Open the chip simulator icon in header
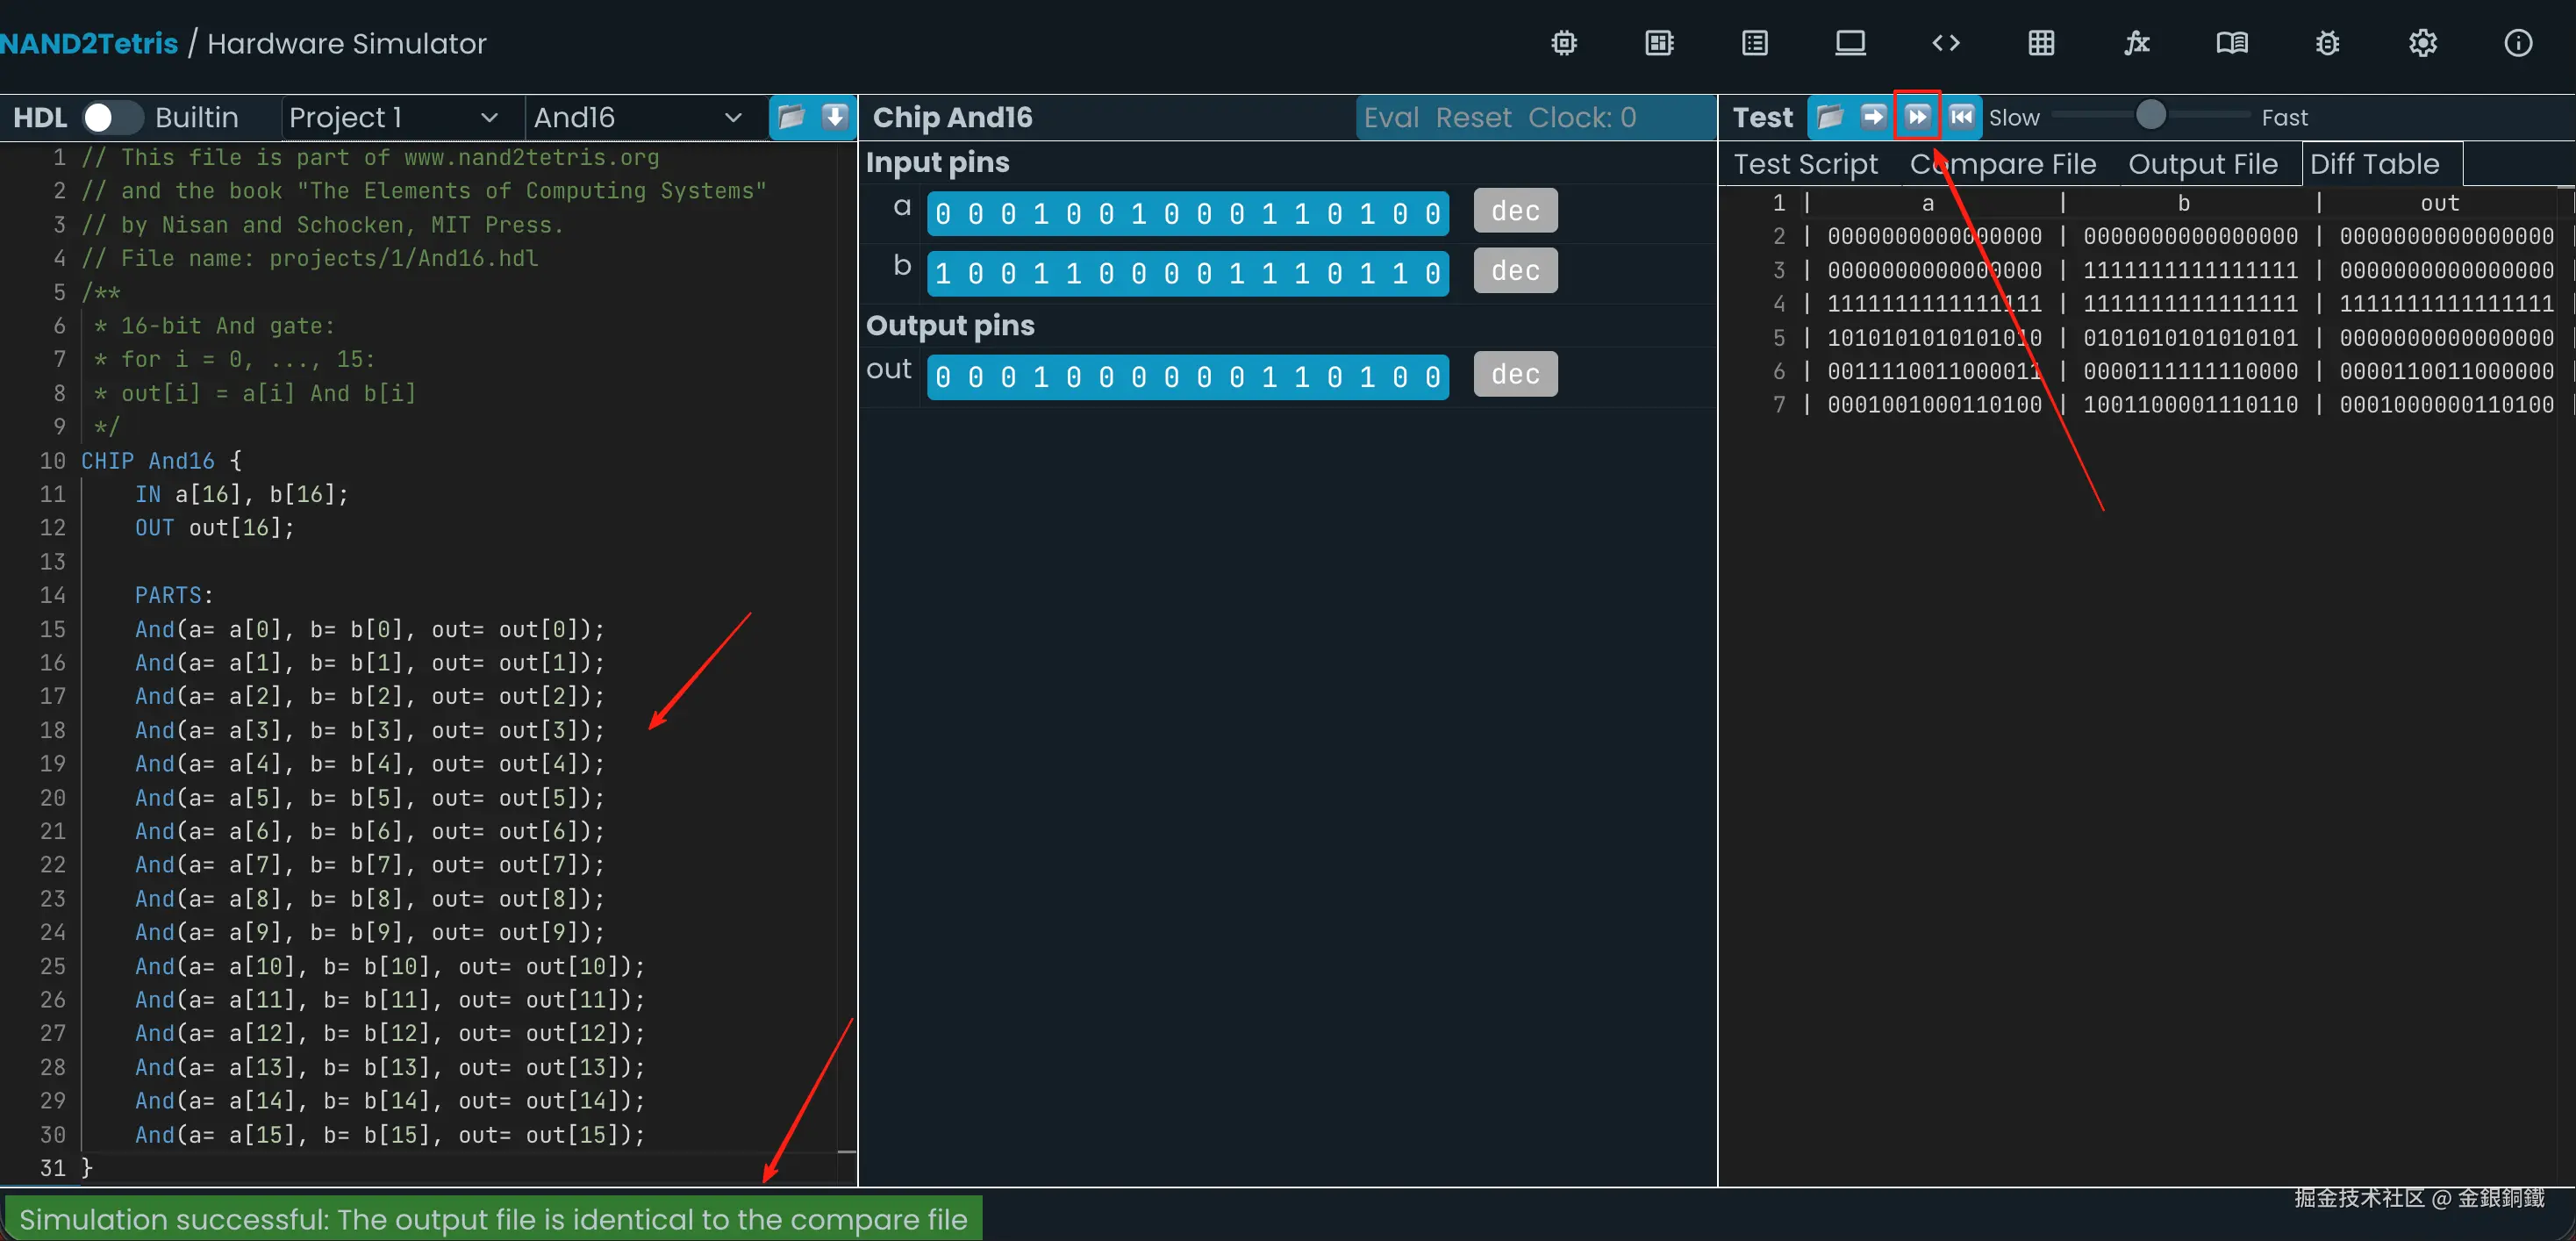 click(1564, 43)
